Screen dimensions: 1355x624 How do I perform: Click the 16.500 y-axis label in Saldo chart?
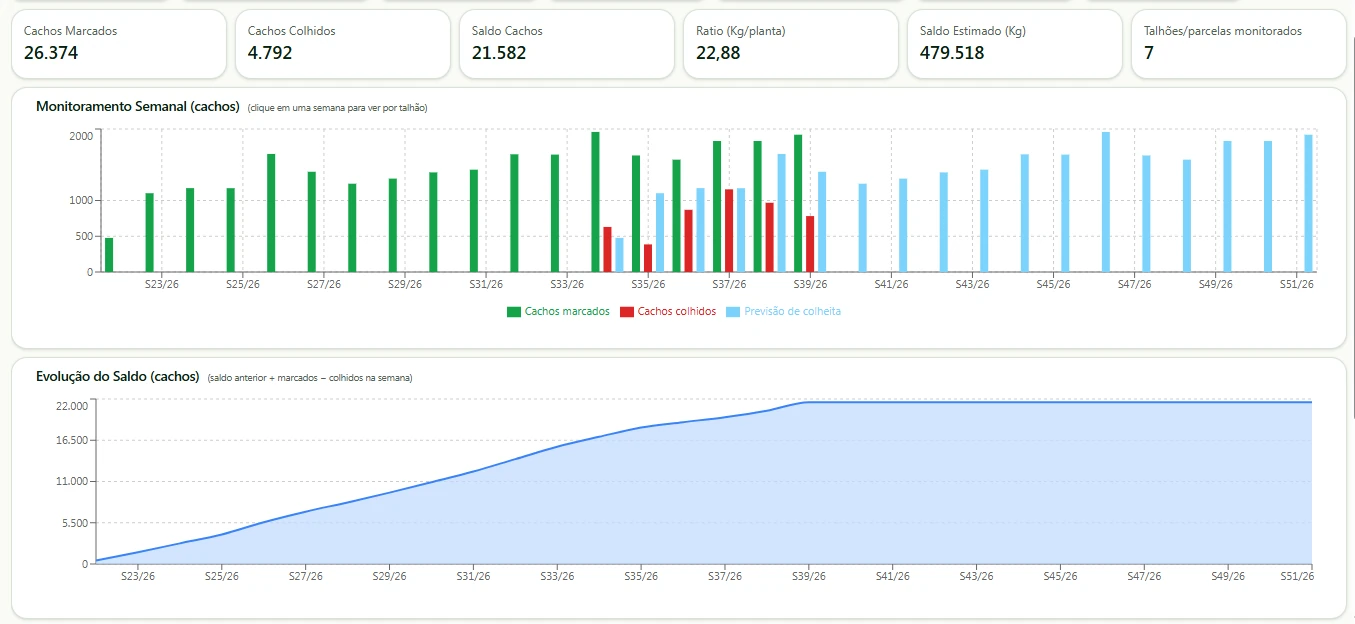pos(72,440)
